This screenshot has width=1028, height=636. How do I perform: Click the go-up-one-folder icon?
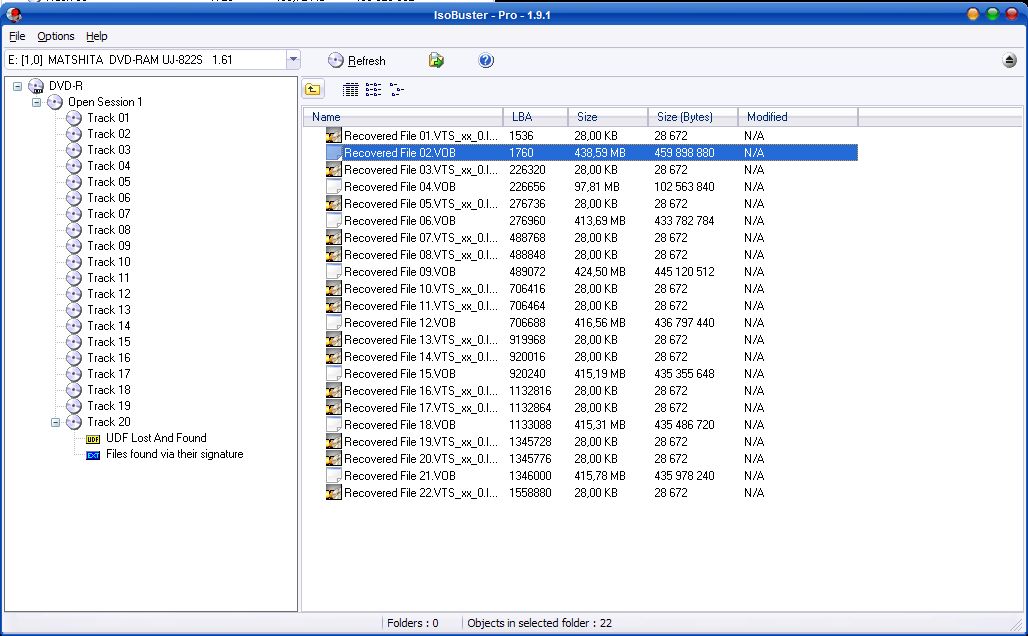tap(313, 89)
